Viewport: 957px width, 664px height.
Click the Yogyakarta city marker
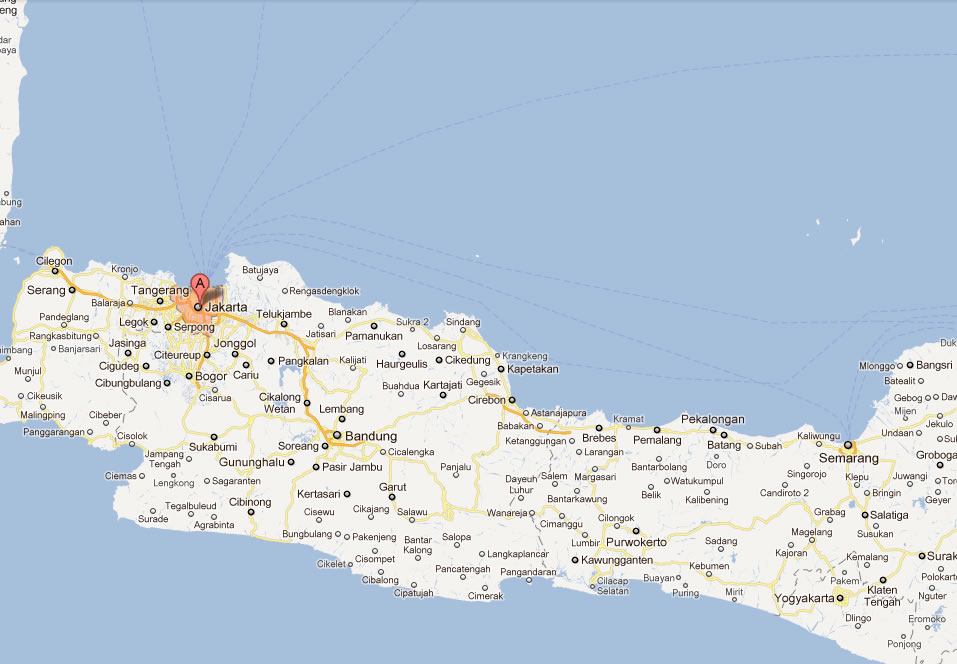click(x=841, y=598)
